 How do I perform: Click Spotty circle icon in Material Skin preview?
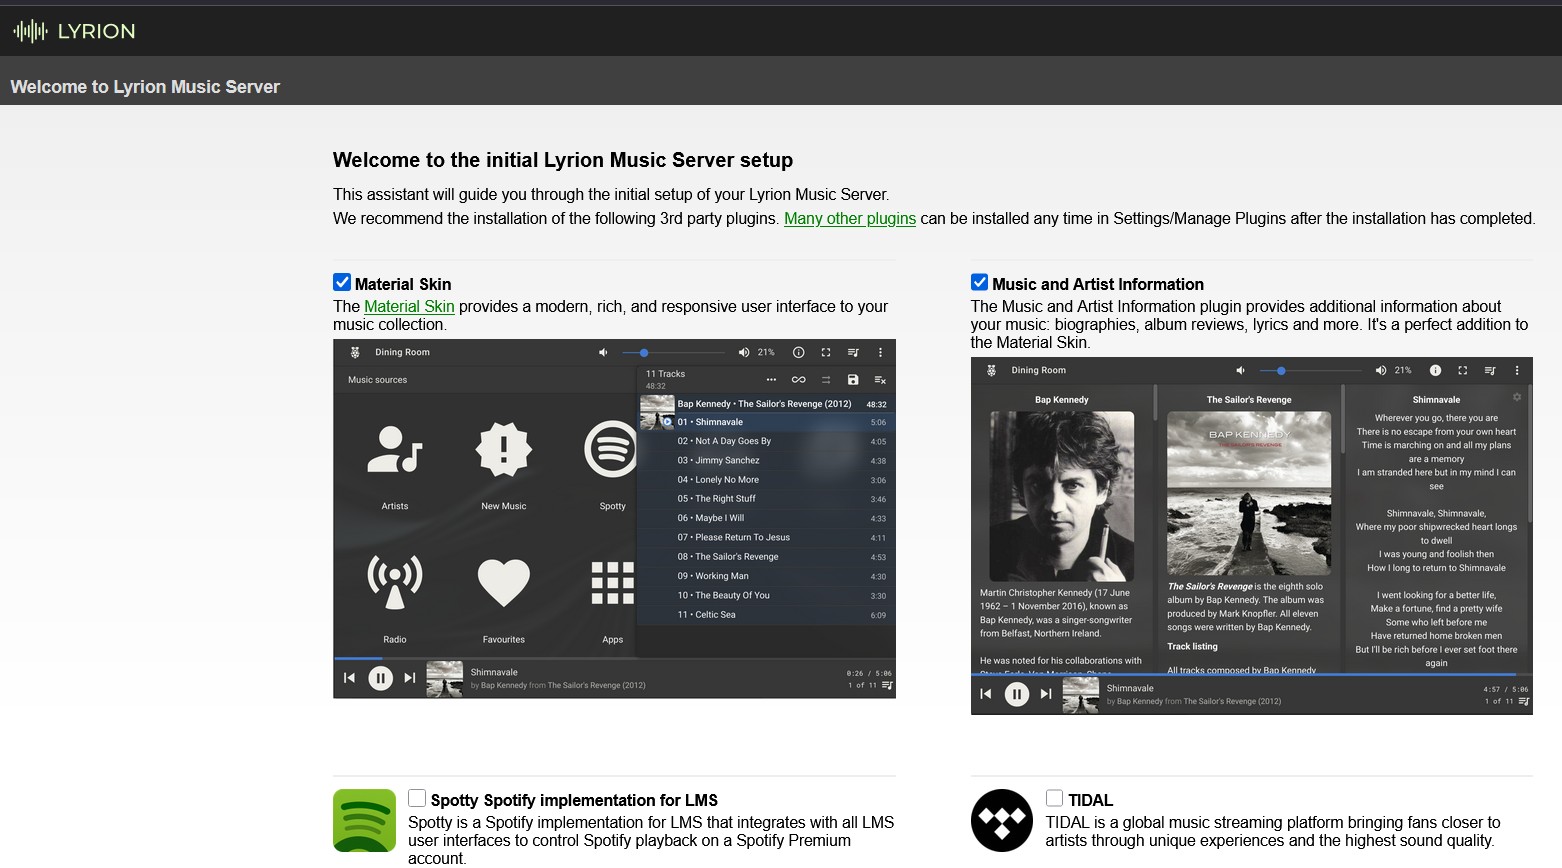(611, 450)
